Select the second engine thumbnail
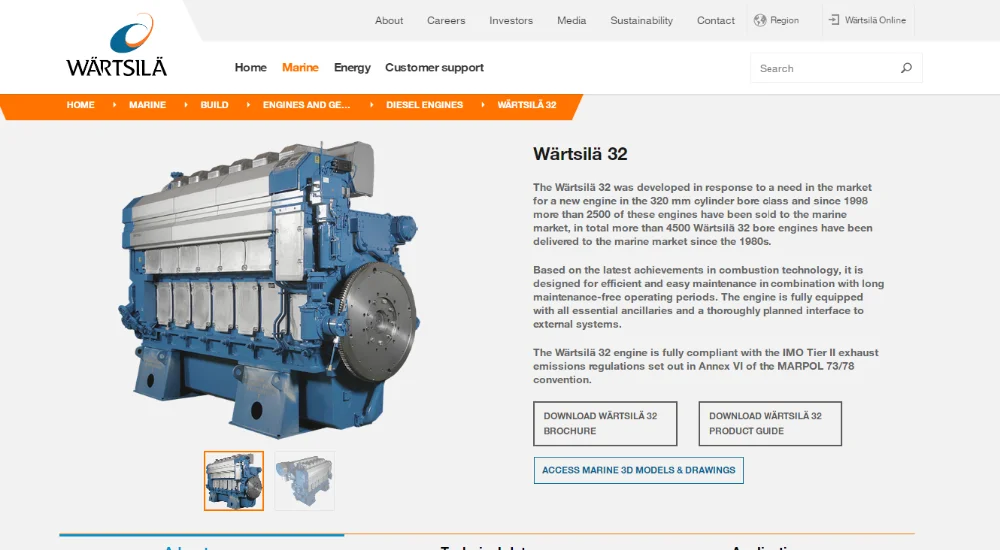This screenshot has width=1000, height=550. click(304, 481)
